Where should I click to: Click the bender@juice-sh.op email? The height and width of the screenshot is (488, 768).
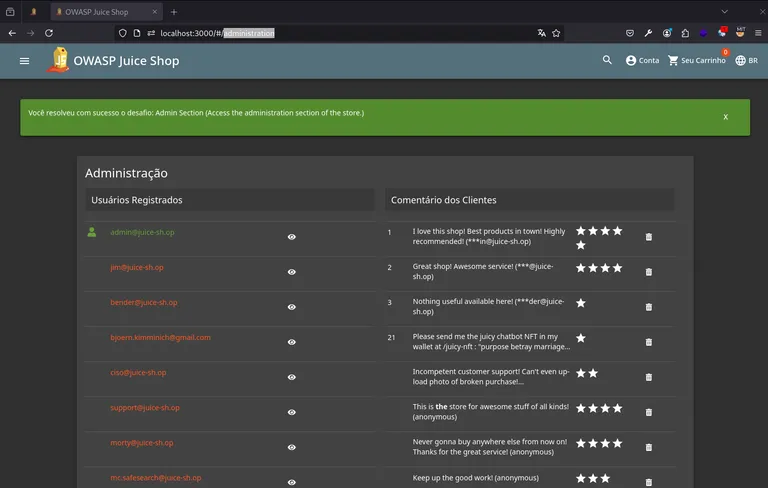[x=144, y=302]
